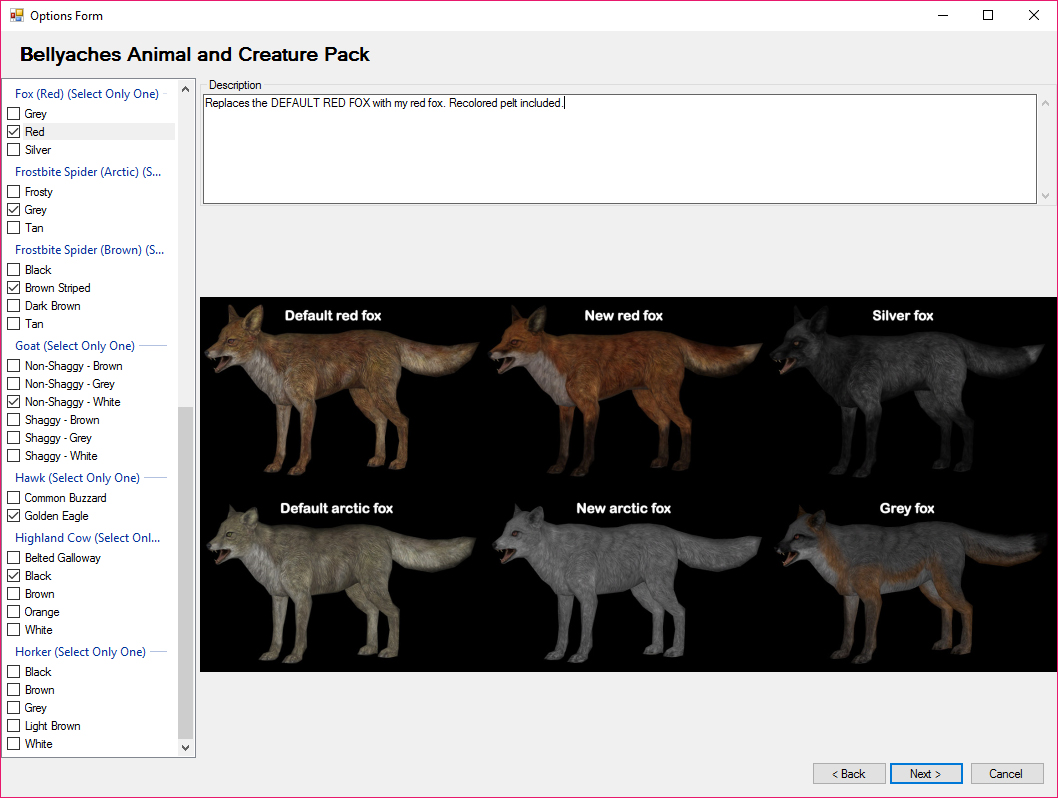Toggle Non-Shaggy - White goat
The height and width of the screenshot is (798, 1058).
13,401
